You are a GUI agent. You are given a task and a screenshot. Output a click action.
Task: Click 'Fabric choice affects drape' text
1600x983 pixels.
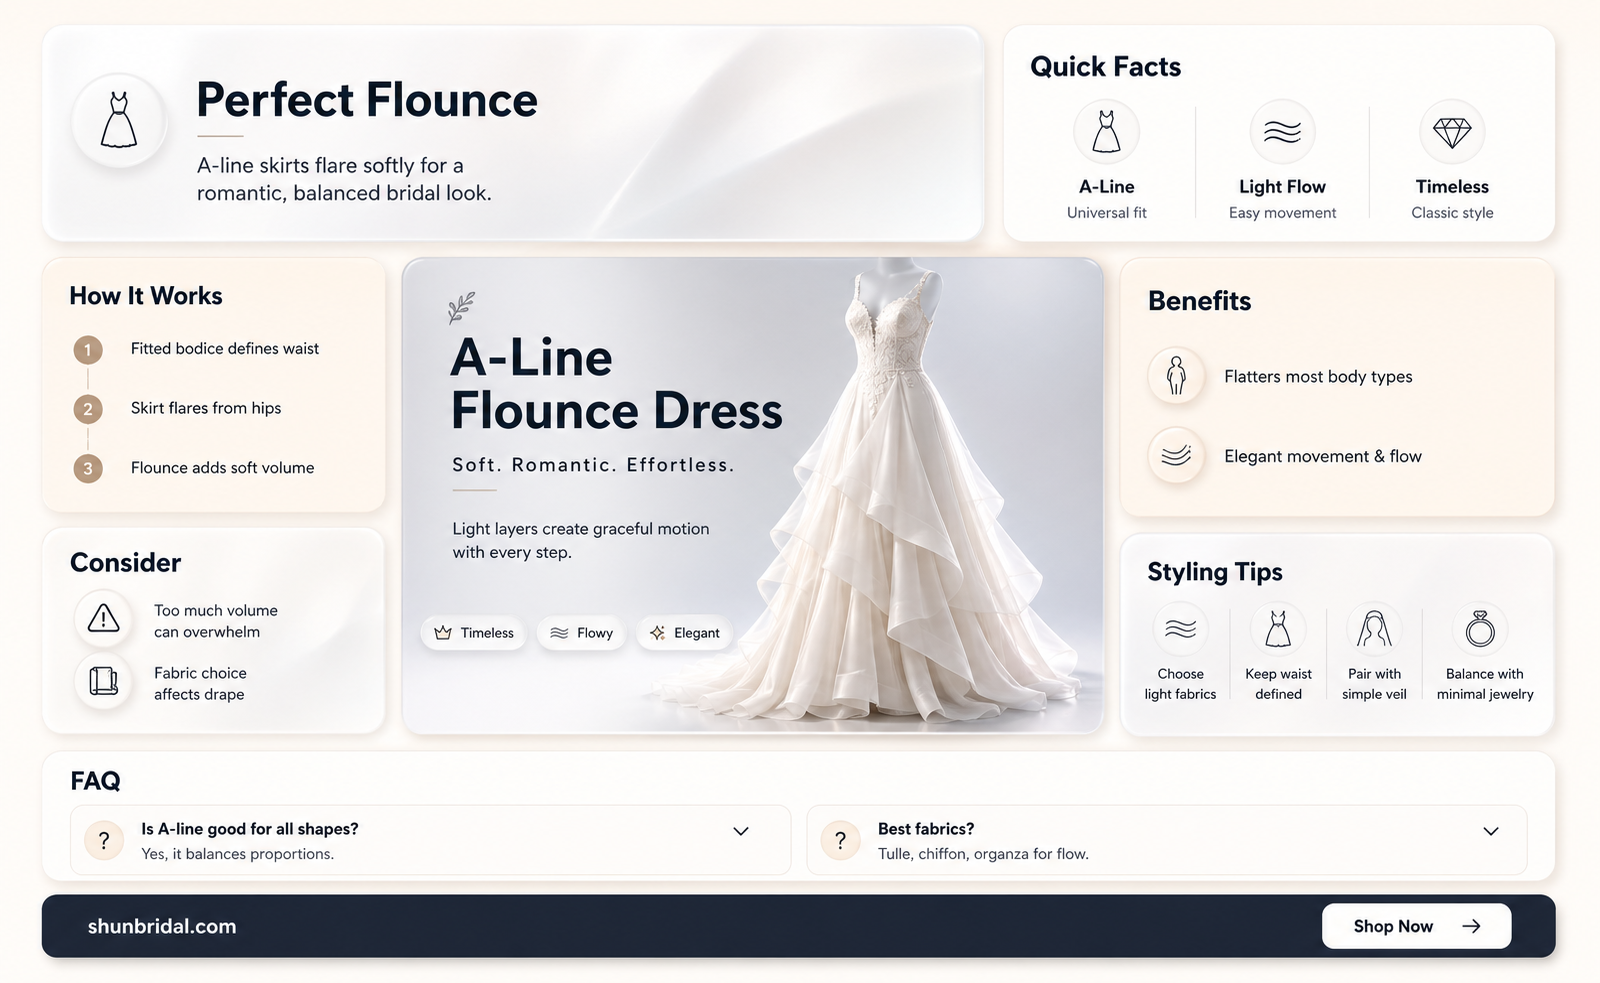point(200,683)
